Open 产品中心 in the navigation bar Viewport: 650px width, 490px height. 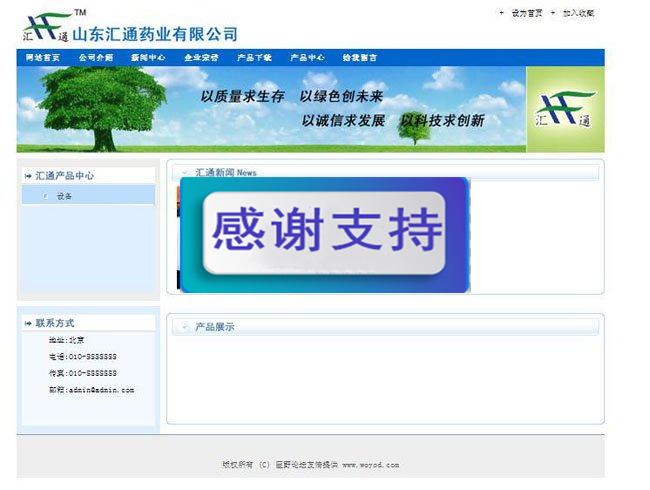[307, 58]
